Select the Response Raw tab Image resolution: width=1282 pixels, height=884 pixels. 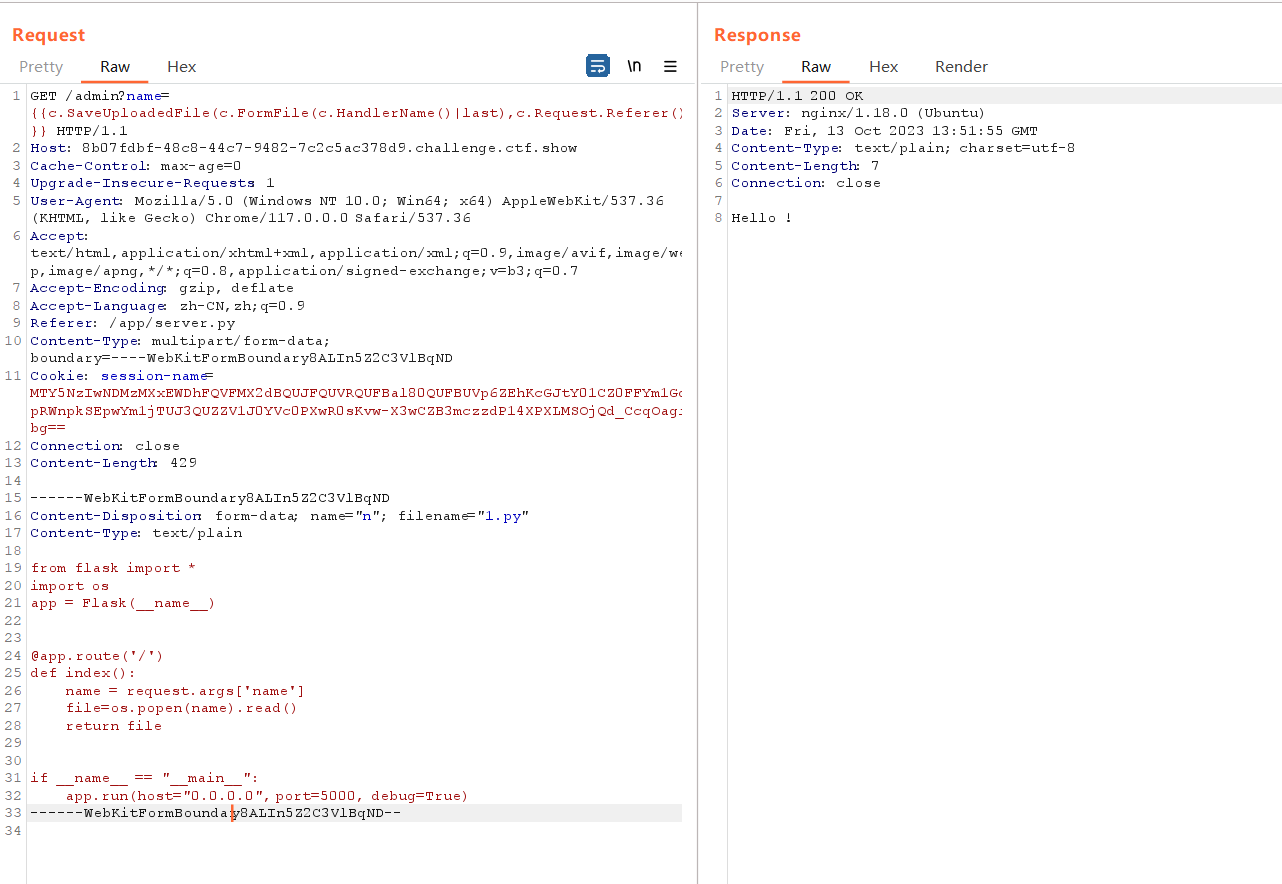click(x=816, y=66)
